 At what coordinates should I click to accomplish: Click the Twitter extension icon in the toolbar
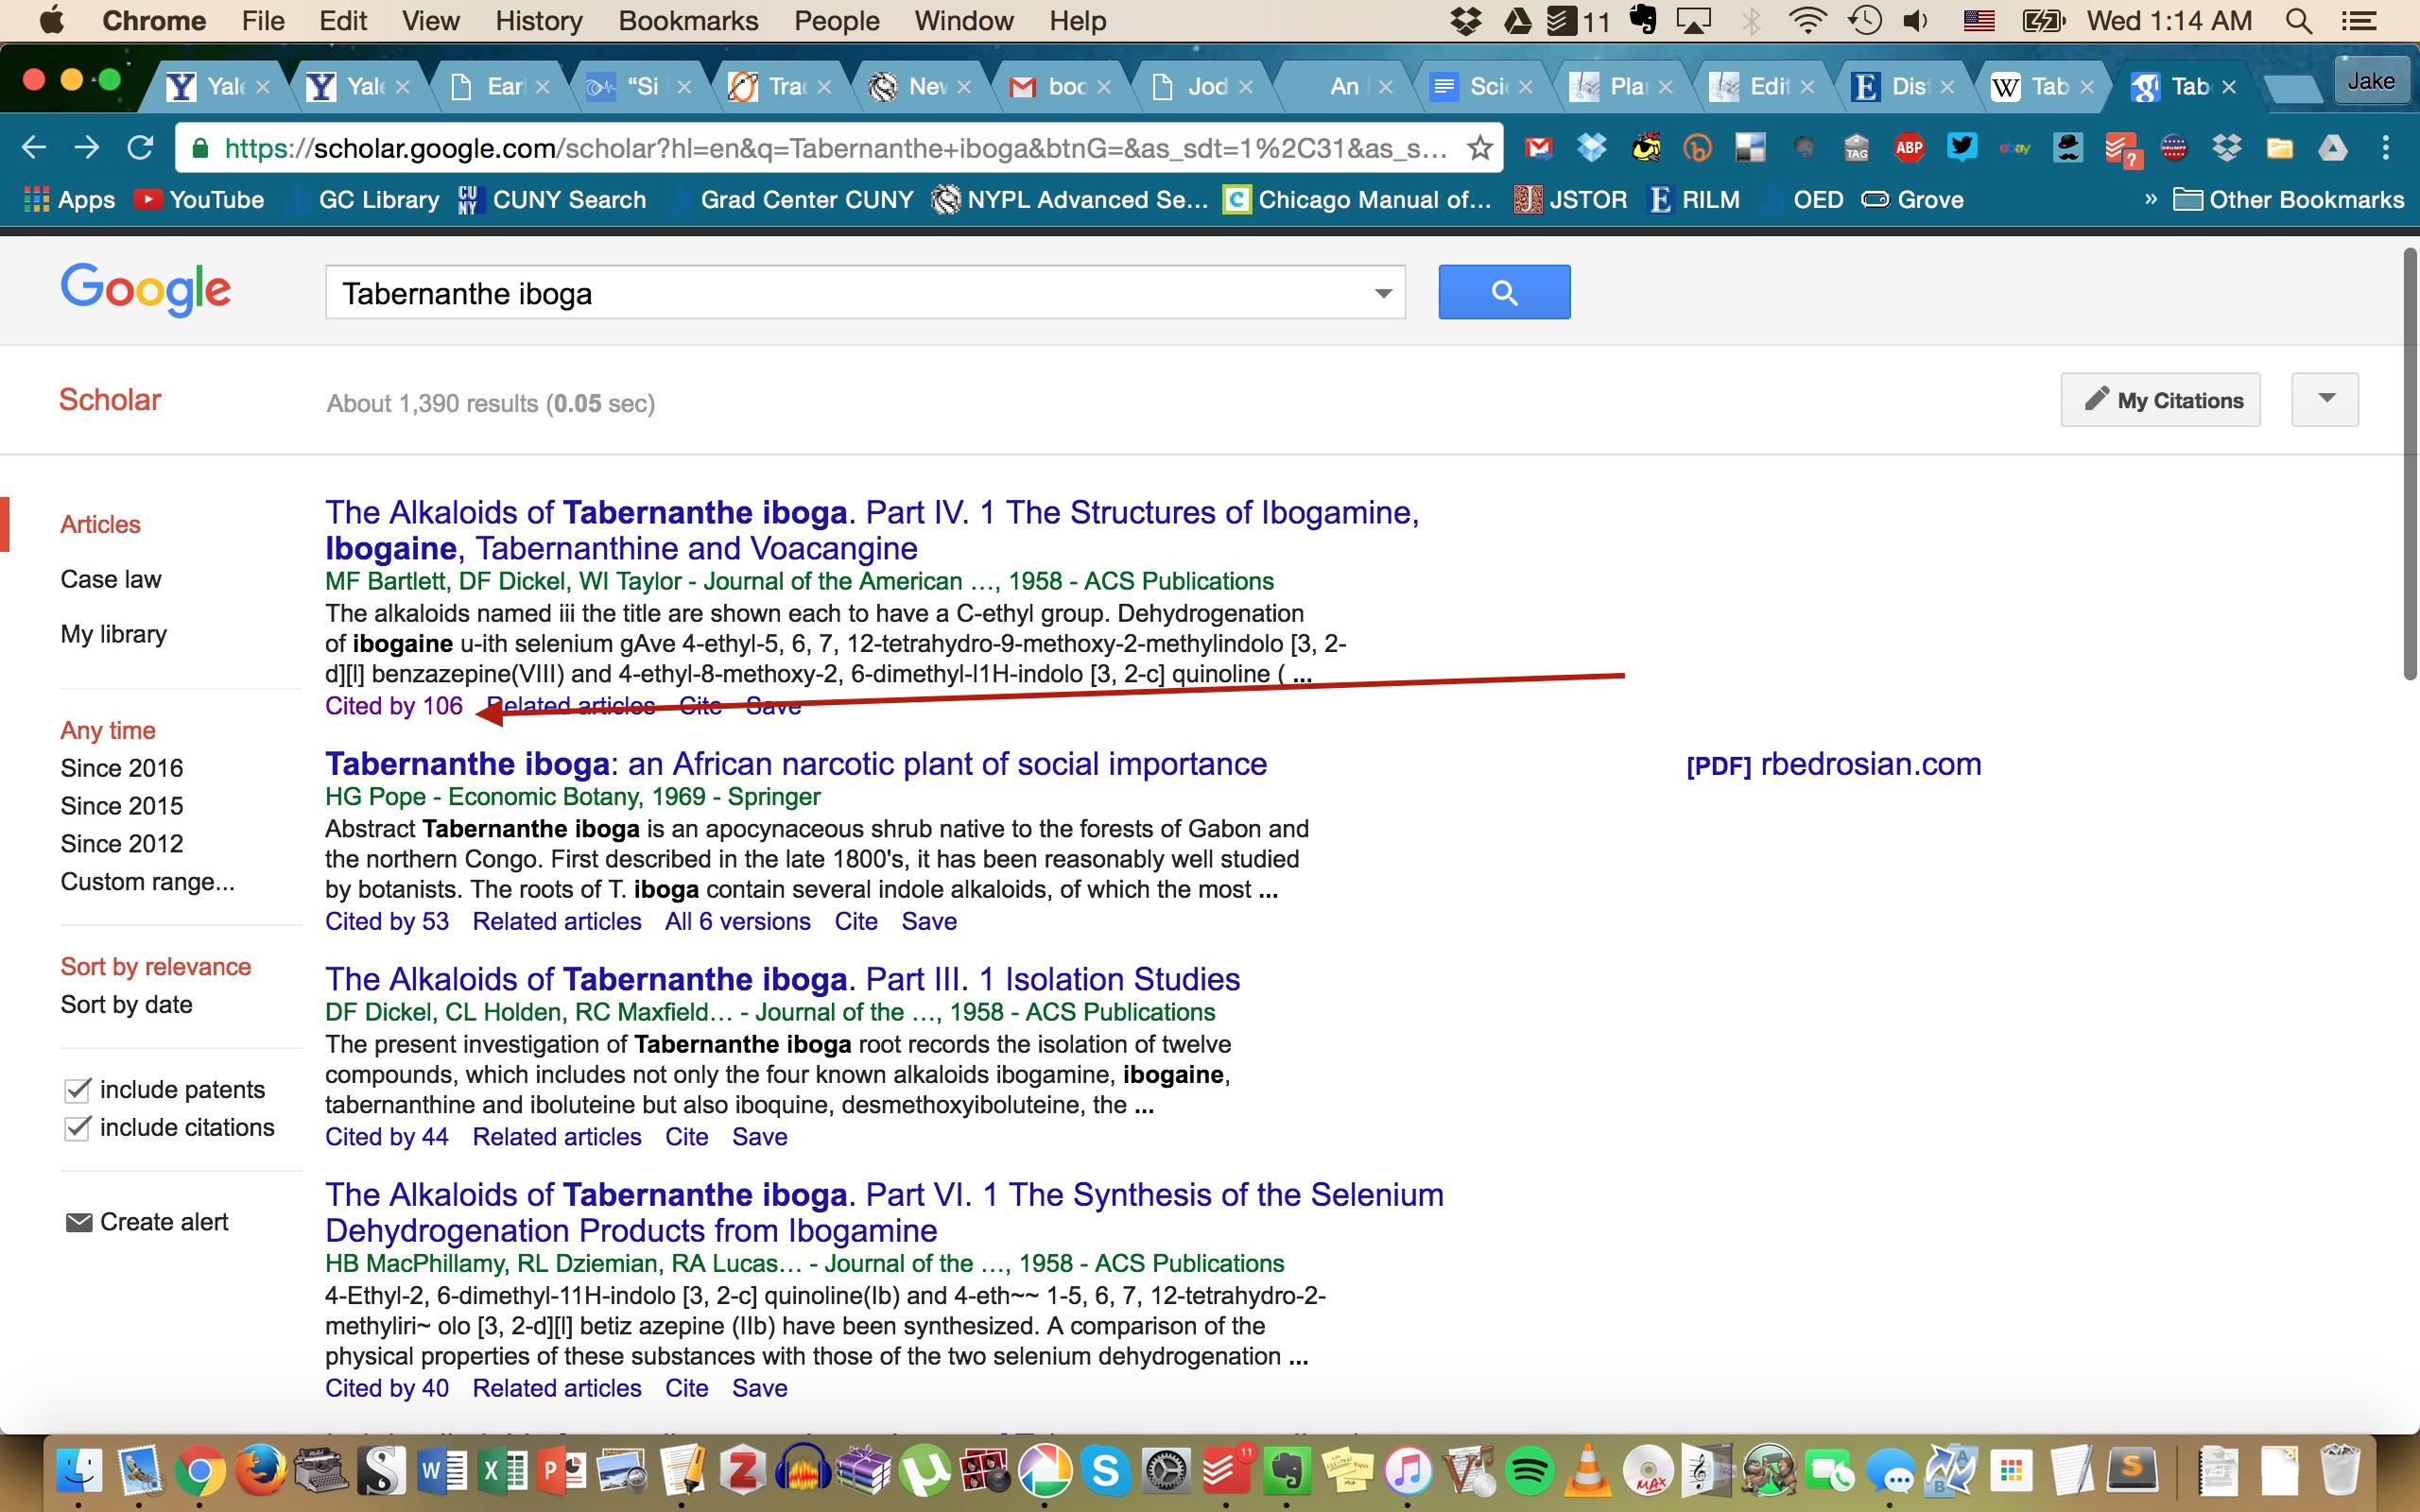[1962, 148]
